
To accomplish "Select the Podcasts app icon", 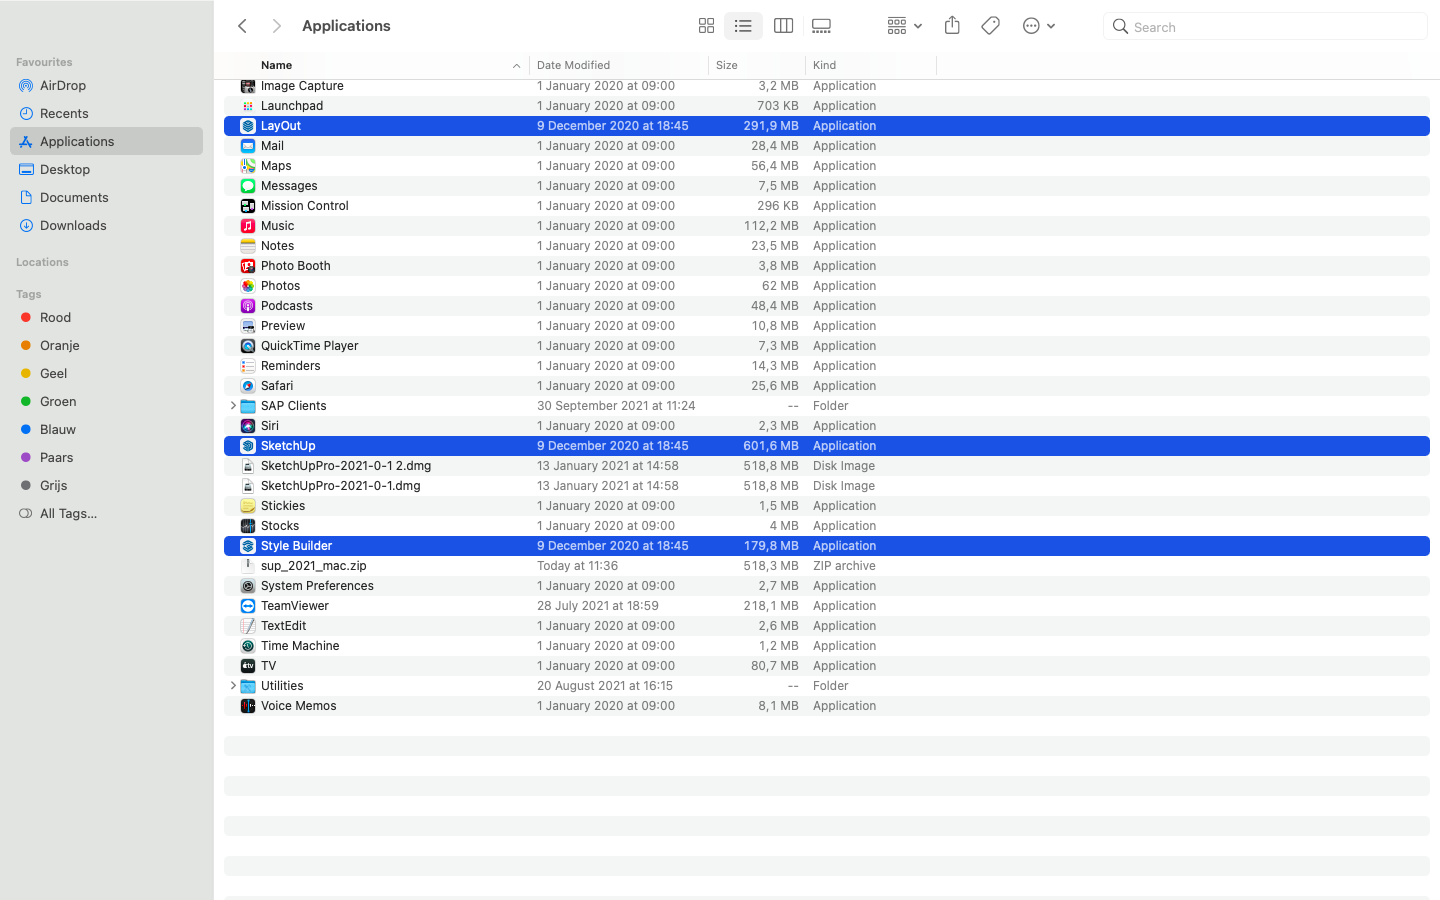I will tap(248, 306).
